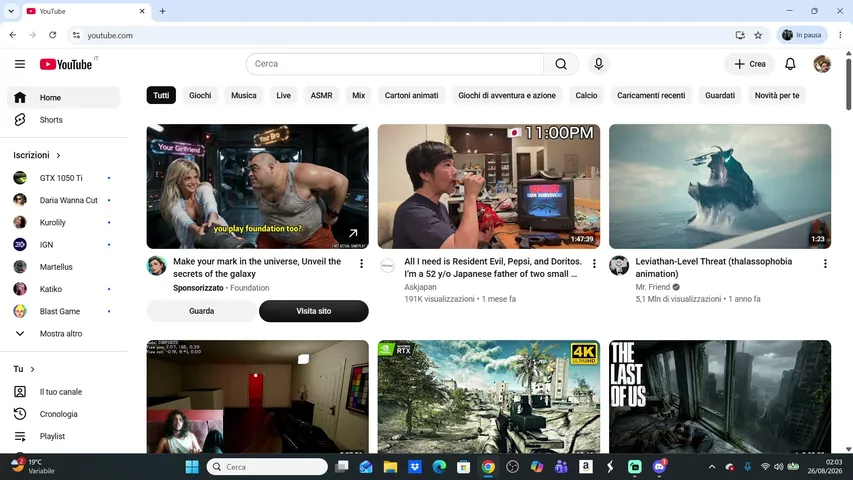The image size is (853, 480).
Task: Click the Foundation advertiser avatar
Action: [x=156, y=266]
